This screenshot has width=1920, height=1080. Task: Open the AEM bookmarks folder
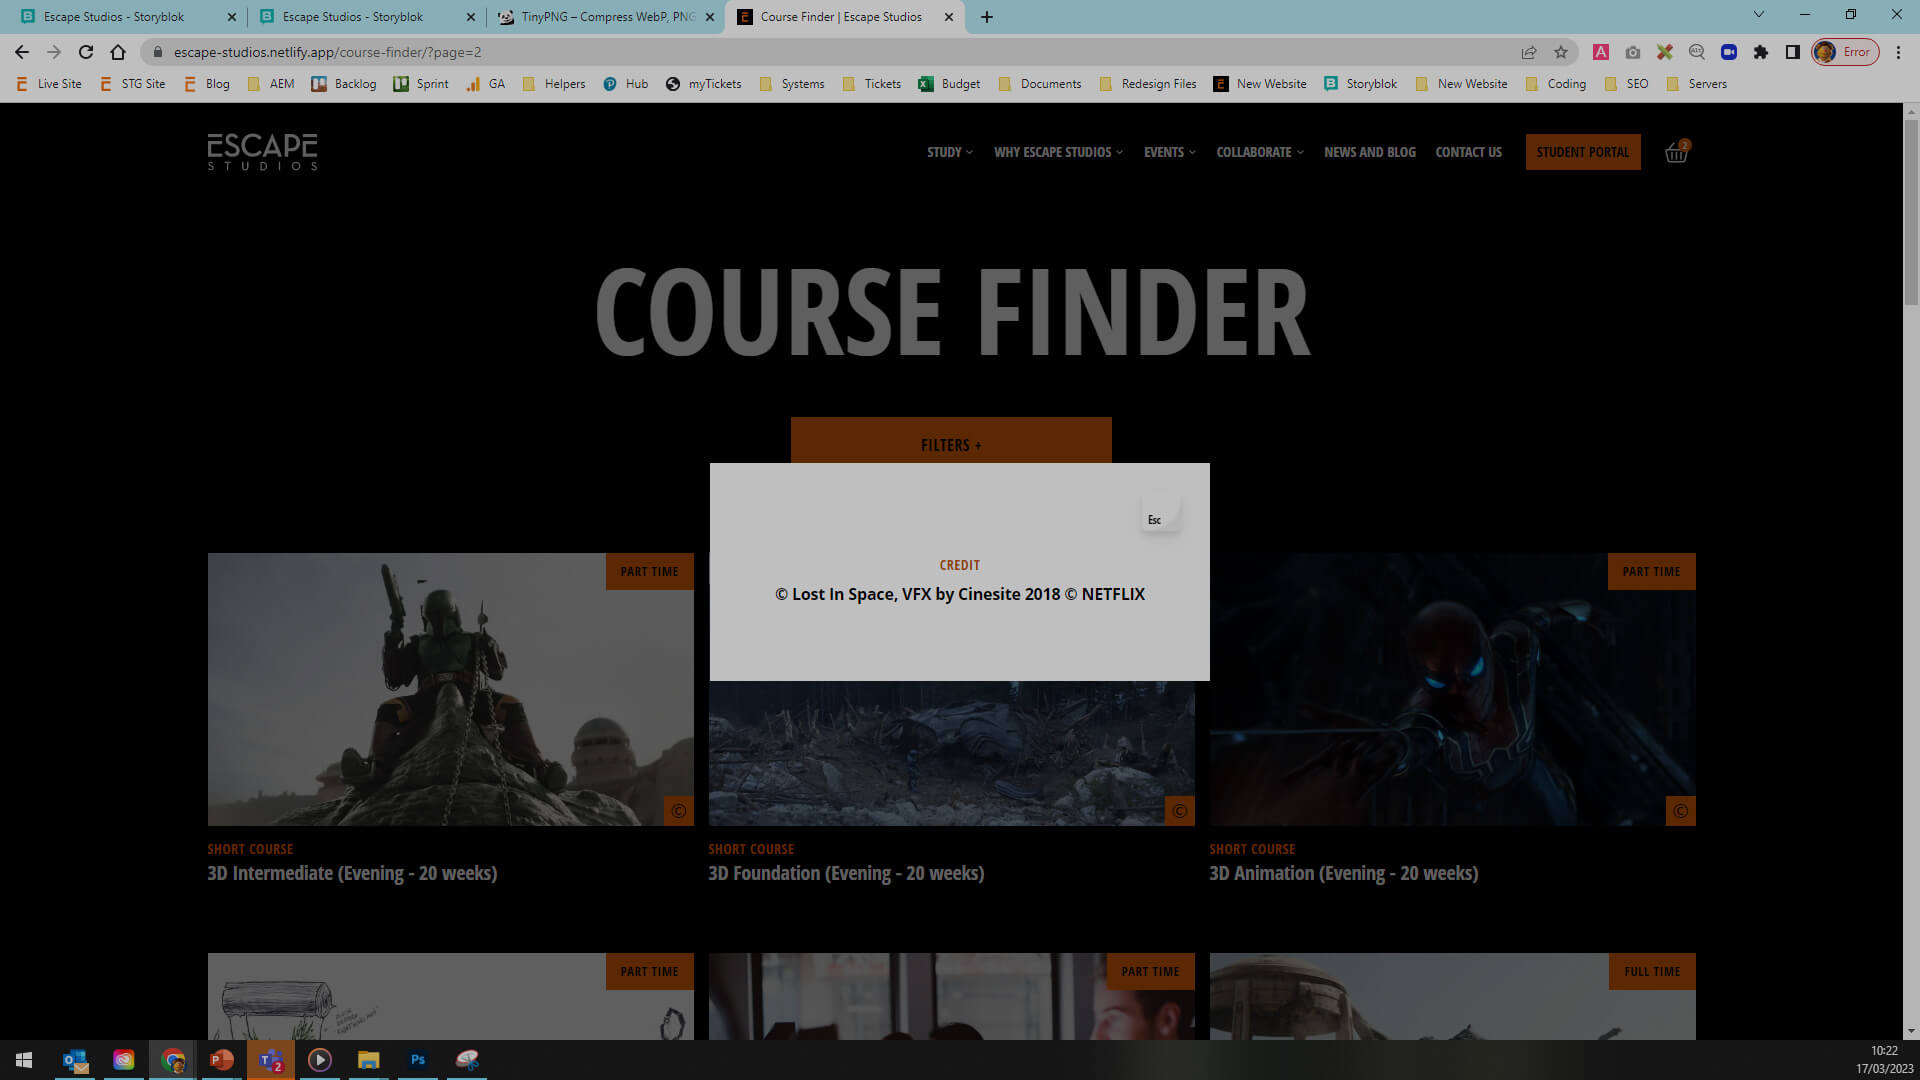pyautogui.click(x=271, y=84)
